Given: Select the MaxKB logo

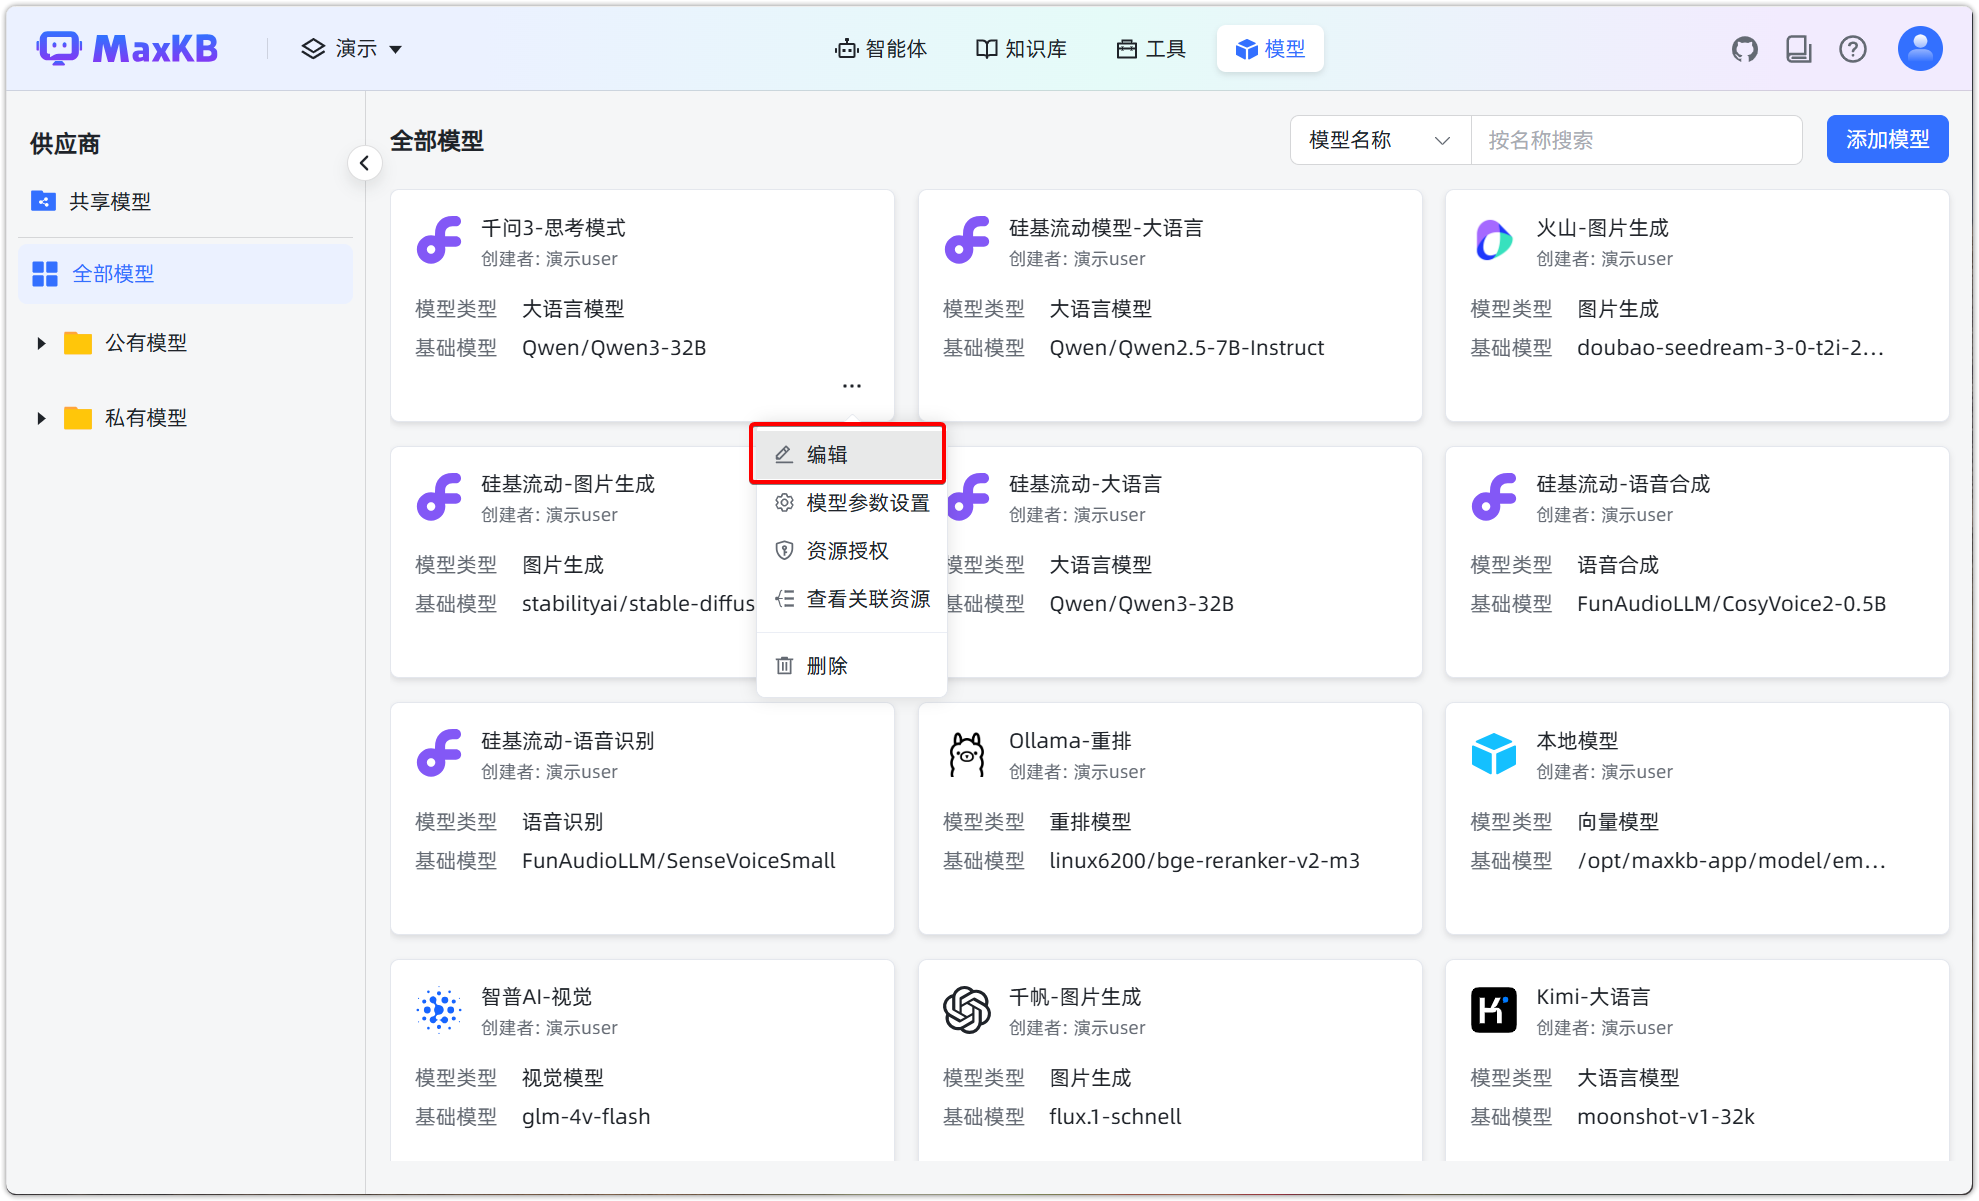Looking at the screenshot, I should coord(127,47).
